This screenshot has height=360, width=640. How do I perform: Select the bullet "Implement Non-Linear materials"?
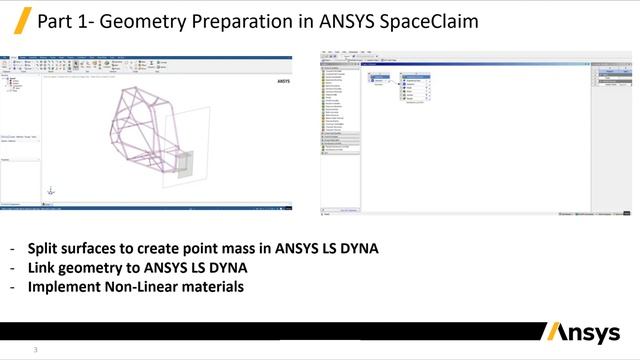[136, 287]
